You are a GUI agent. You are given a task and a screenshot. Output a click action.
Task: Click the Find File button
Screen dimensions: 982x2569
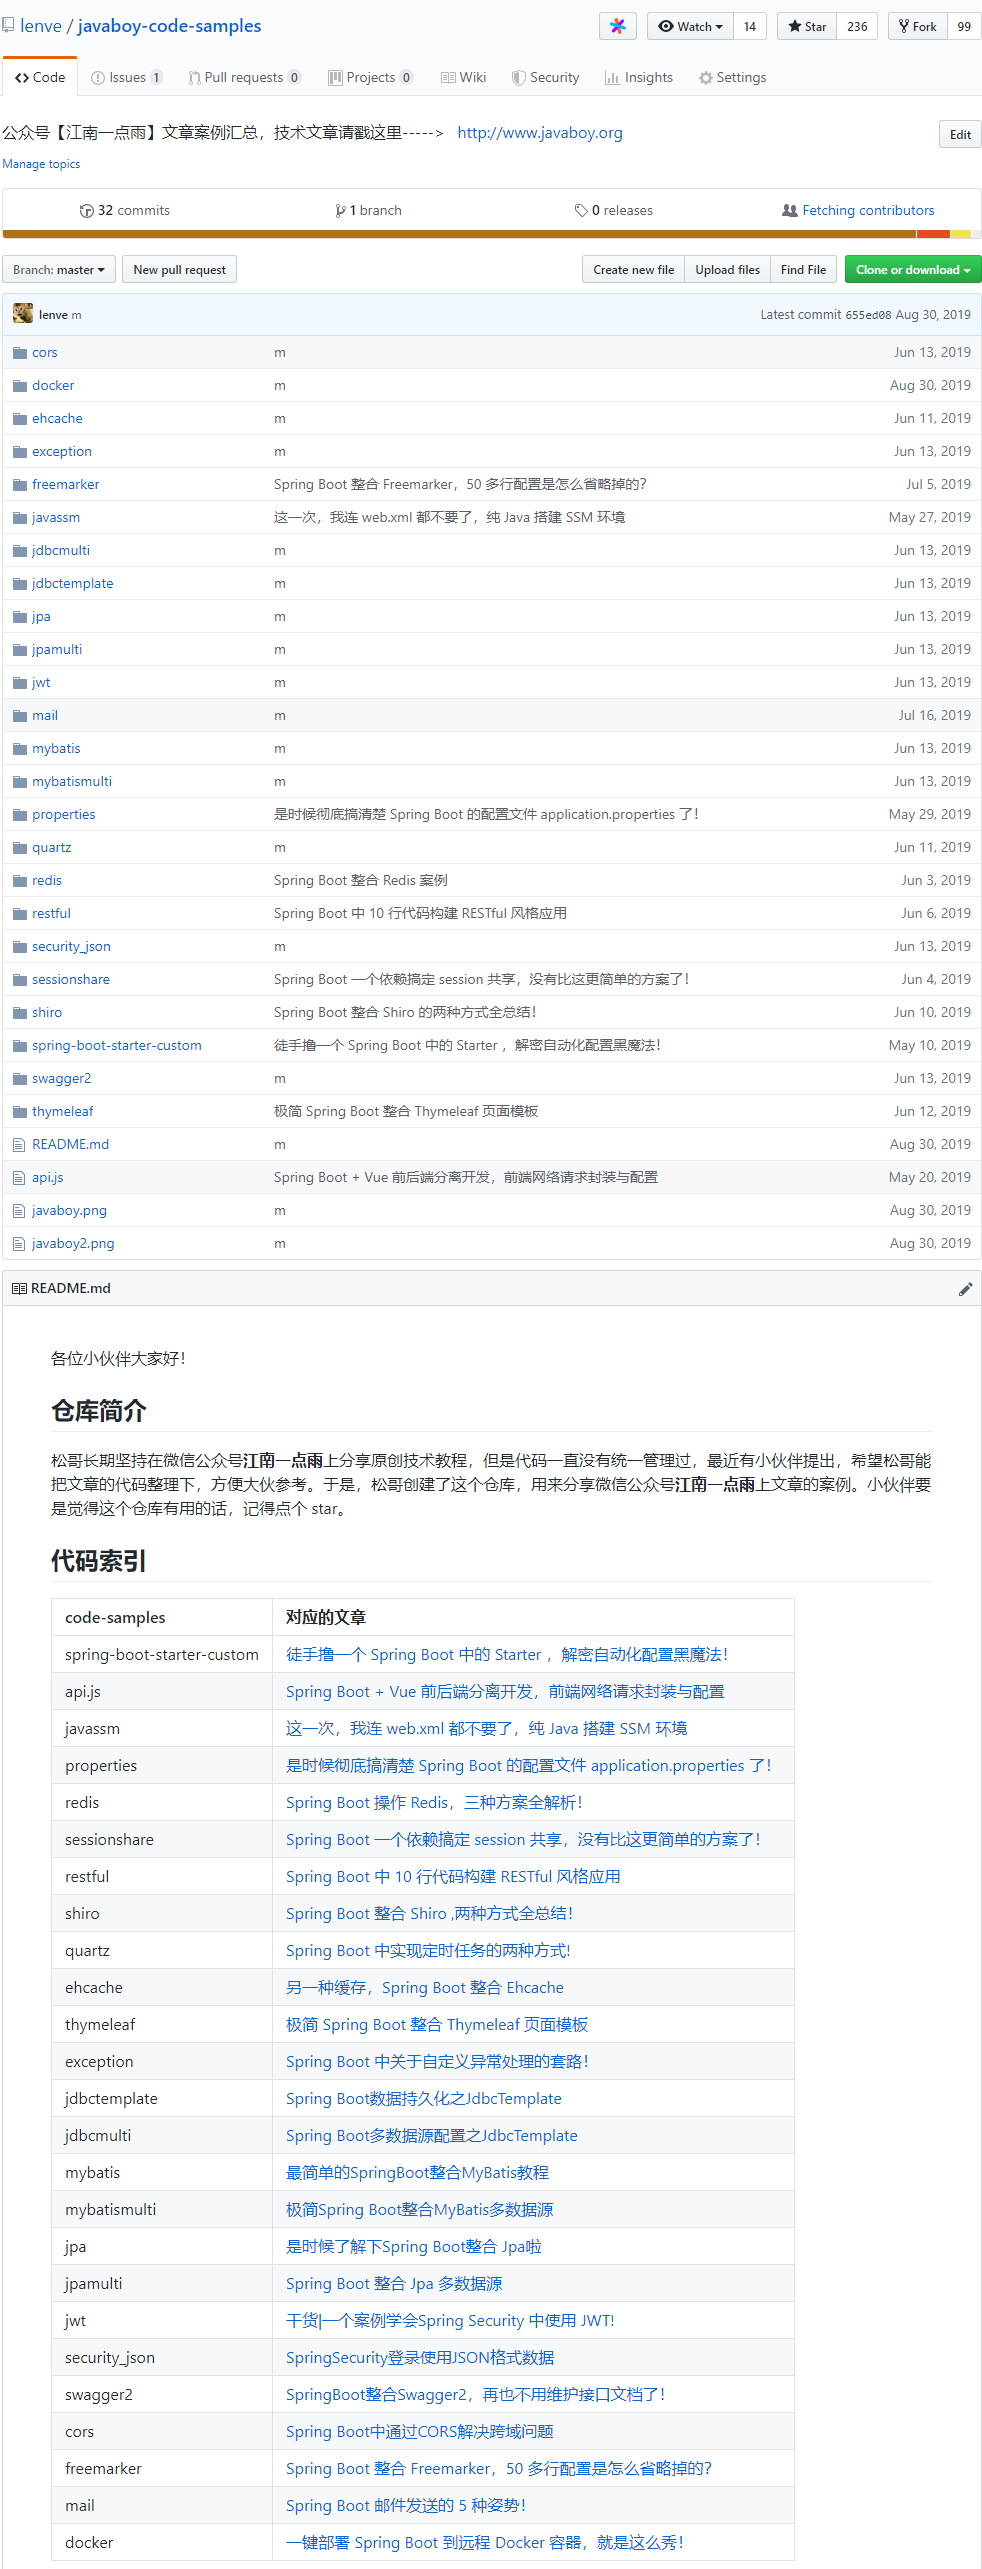[x=803, y=270]
